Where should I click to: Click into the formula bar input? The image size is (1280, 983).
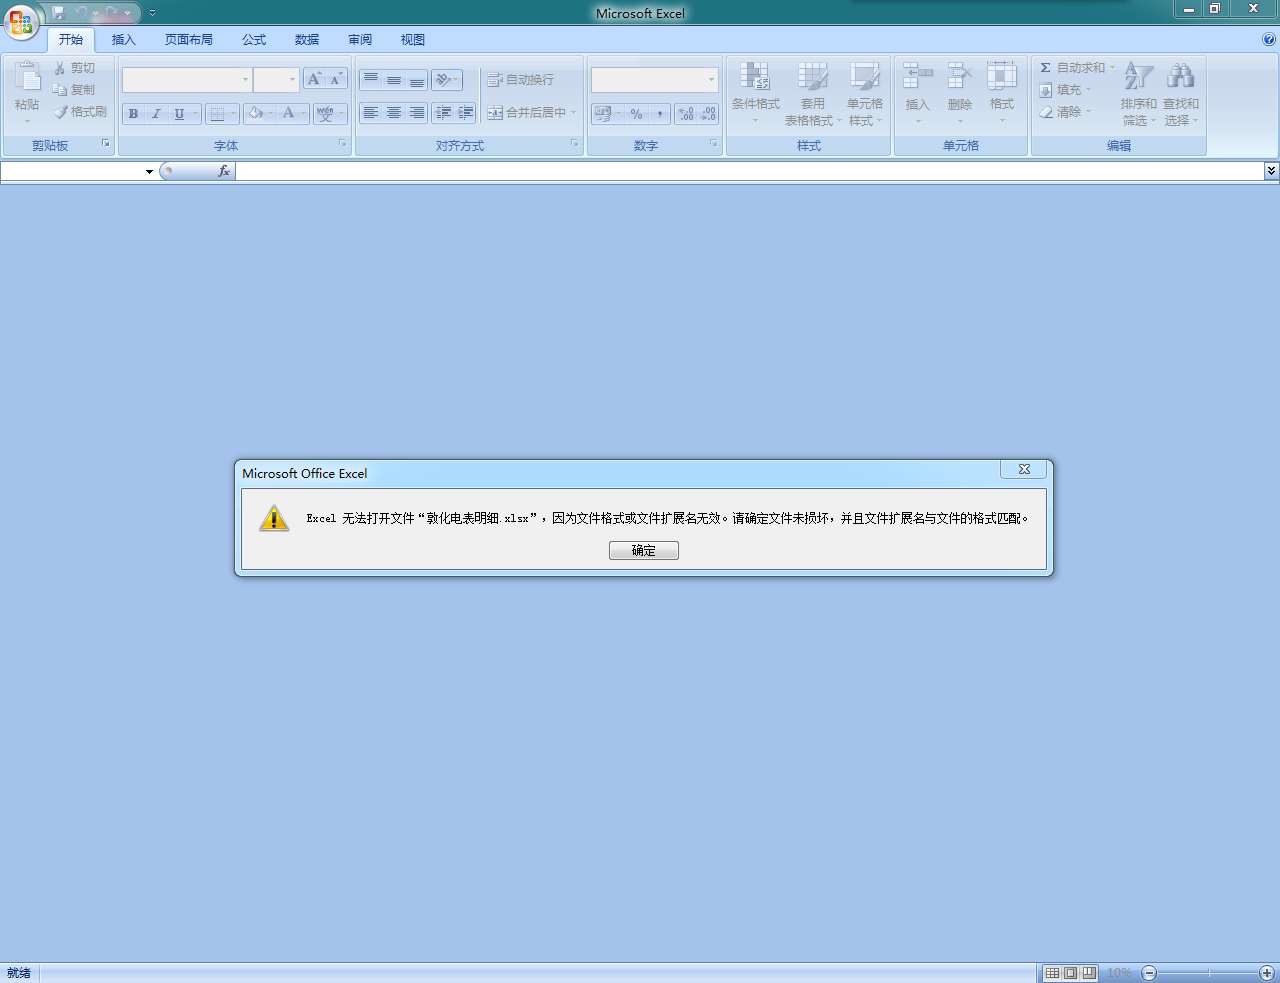point(750,171)
